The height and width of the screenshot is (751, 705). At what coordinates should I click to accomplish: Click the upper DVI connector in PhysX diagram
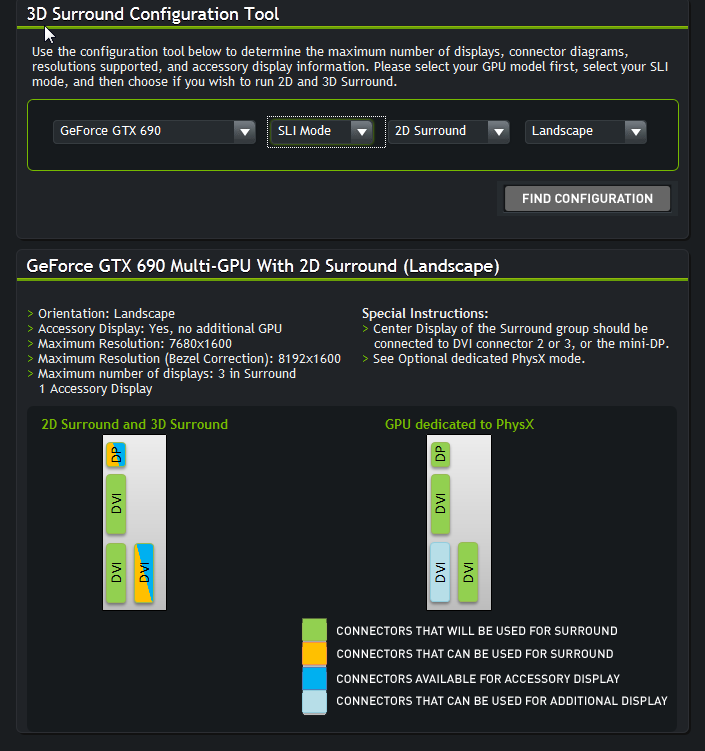440,504
